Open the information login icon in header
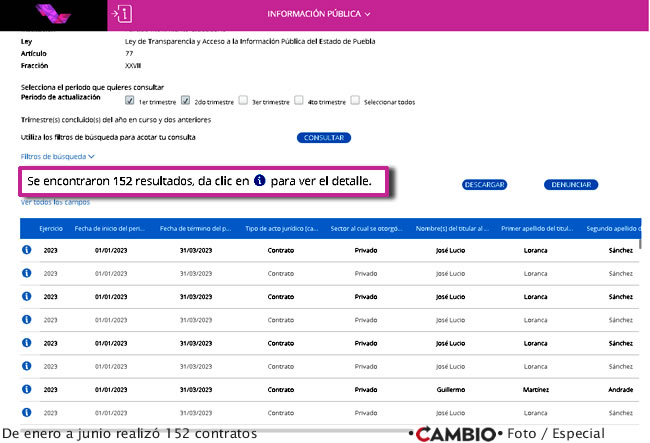The width and height of the screenshot is (650, 443). 122,14
